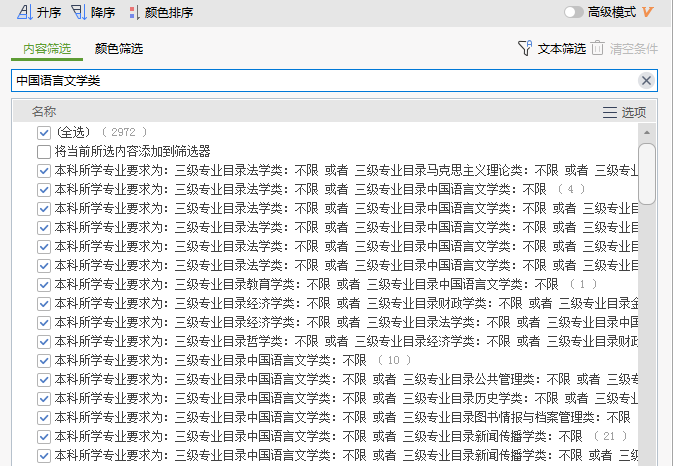
Task: Select the row text mentioning 历史学类
Action: tap(346, 399)
